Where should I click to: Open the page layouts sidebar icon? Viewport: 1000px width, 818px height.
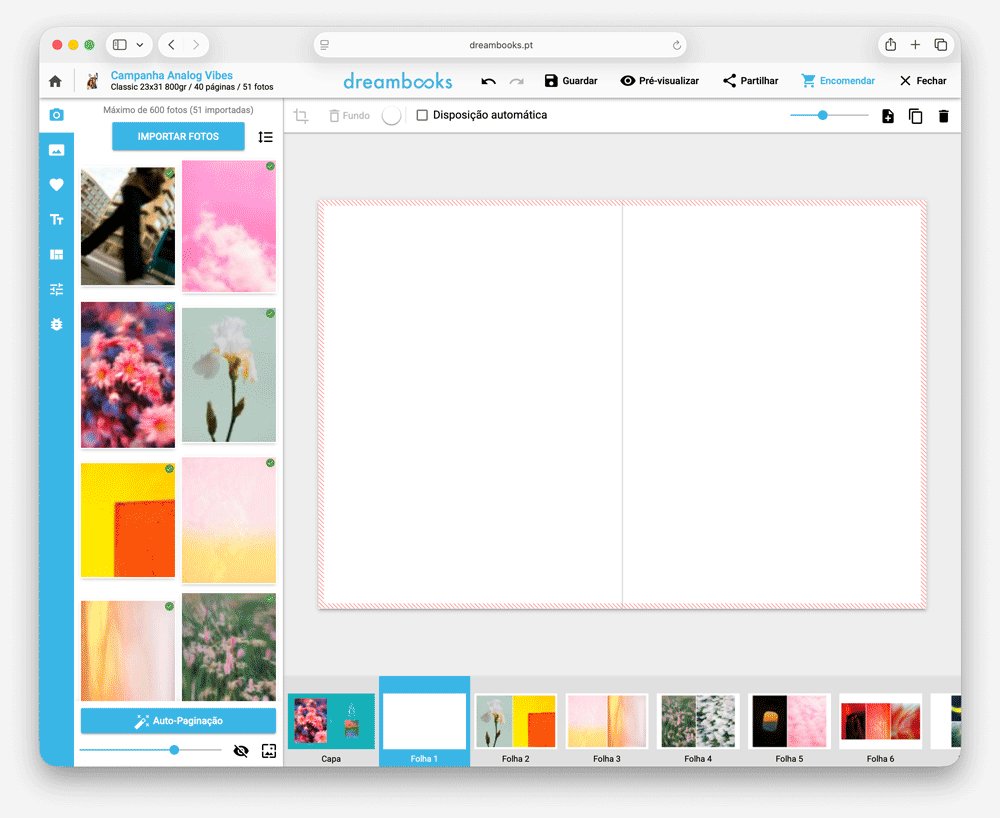click(x=56, y=254)
